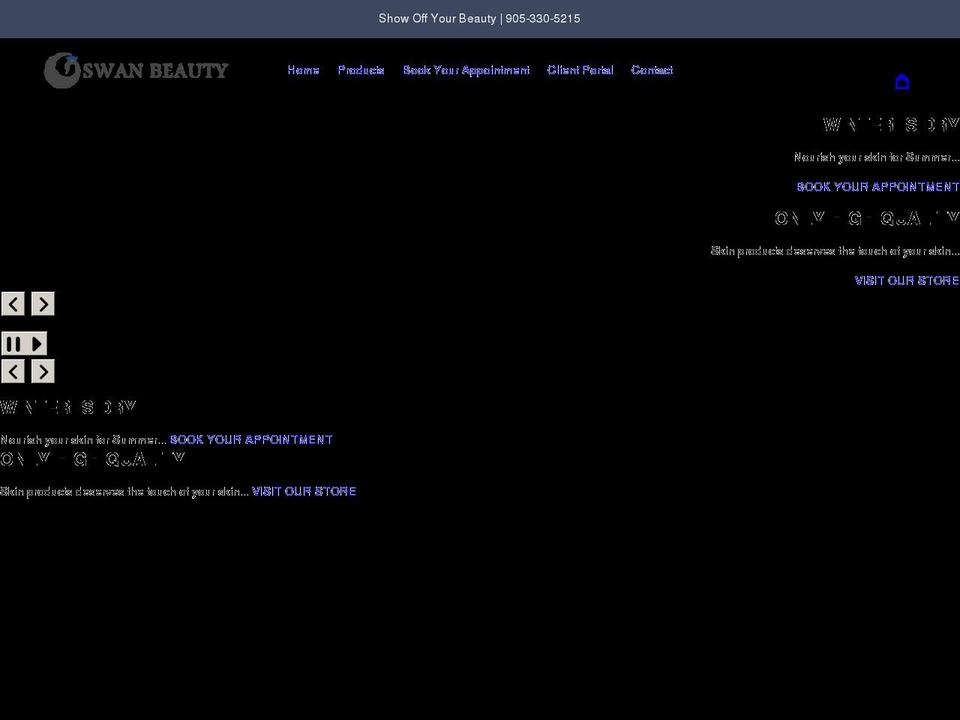Click the left-aligned ONLY HIGH QUALITY heading

[x=92, y=460]
